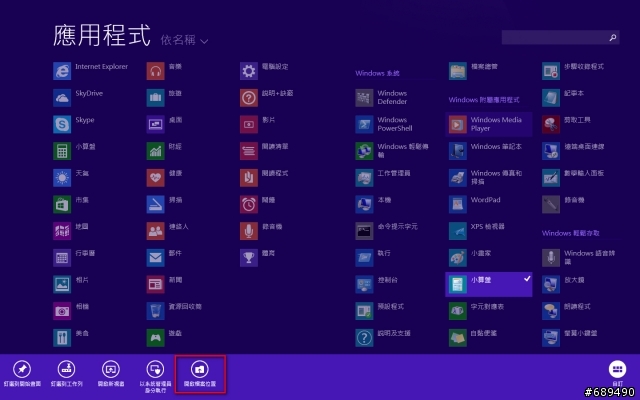Launch WordPad

(x=475, y=204)
